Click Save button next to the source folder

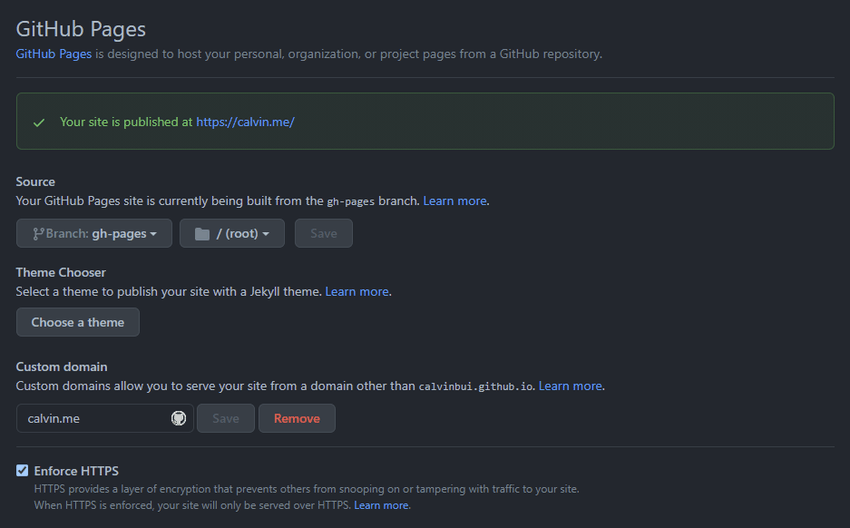(x=324, y=234)
